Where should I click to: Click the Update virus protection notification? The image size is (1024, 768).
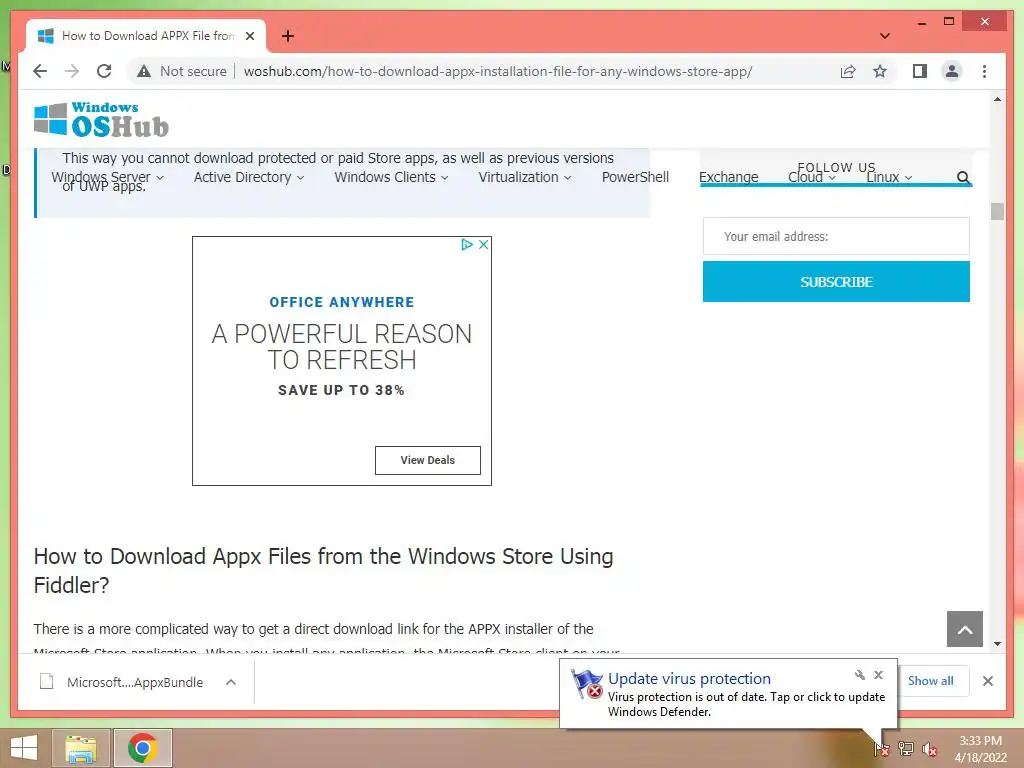pyautogui.click(x=728, y=694)
